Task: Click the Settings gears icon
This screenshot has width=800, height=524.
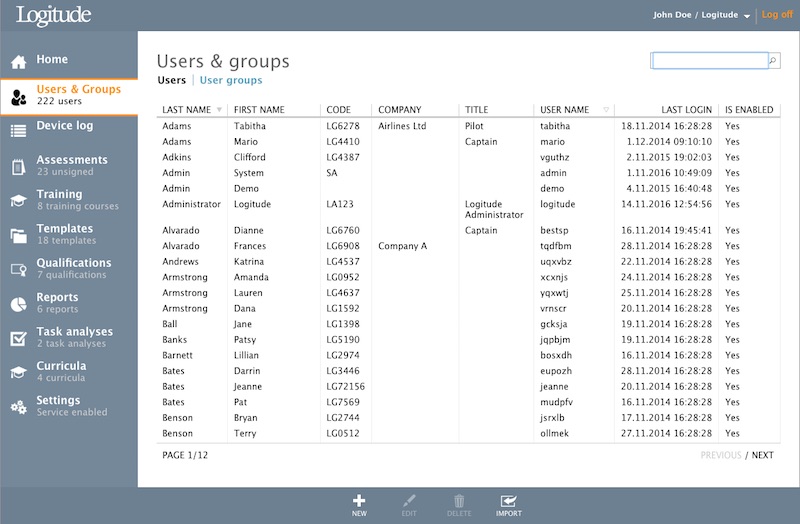Action: click(x=18, y=407)
